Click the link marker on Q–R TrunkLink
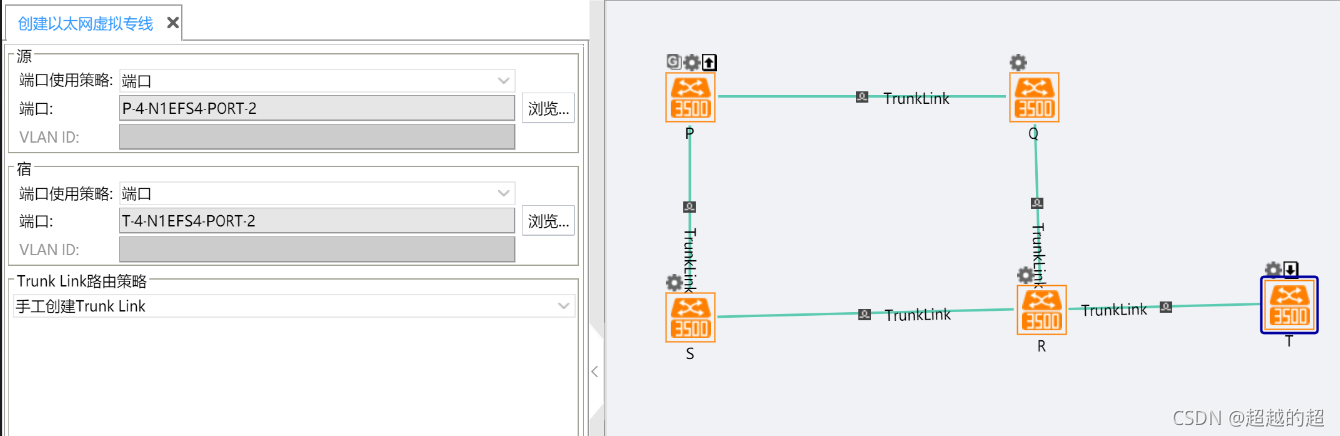The height and width of the screenshot is (436, 1340). 1037,203
